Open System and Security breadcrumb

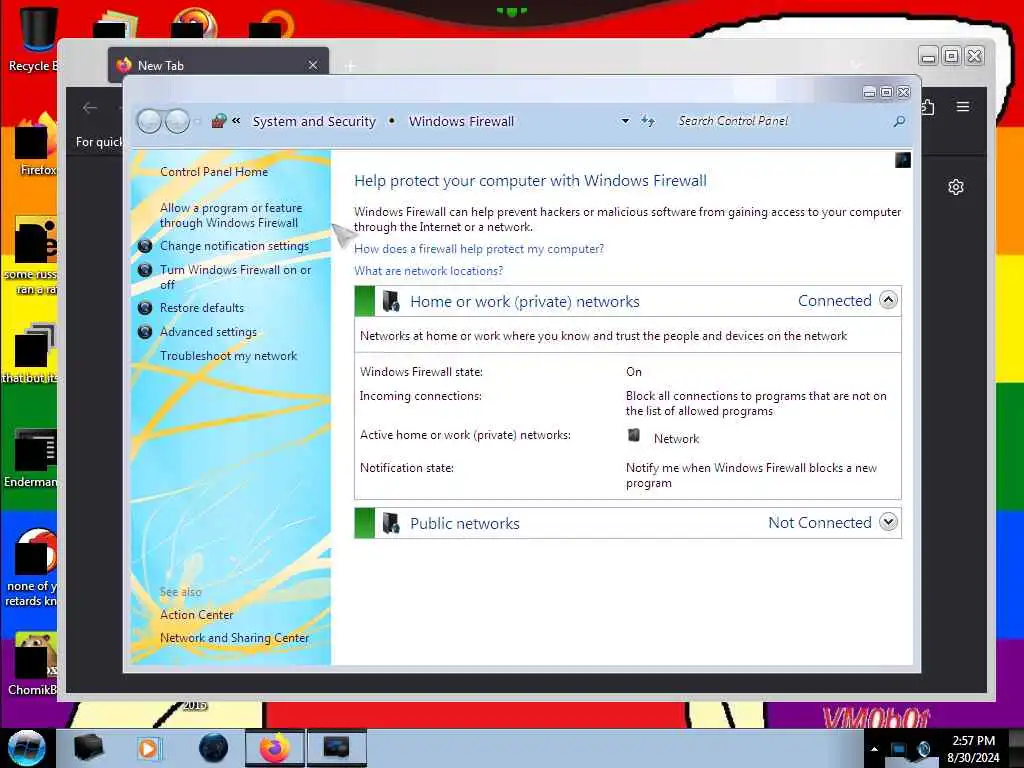314,121
